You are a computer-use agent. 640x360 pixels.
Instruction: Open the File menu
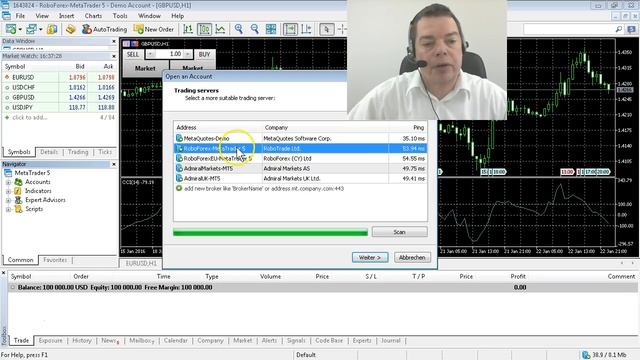point(20,16)
